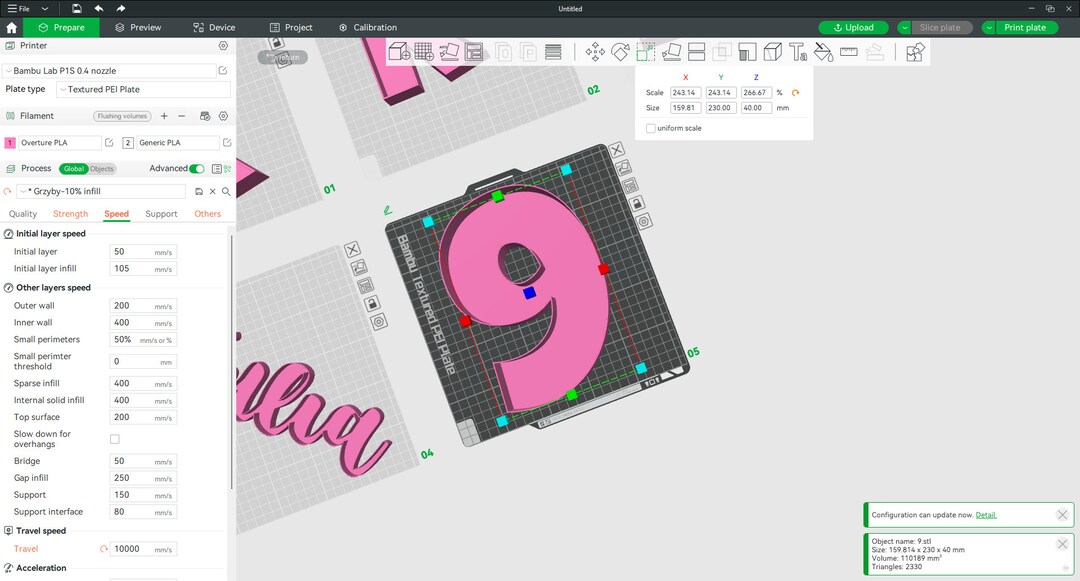Open the Text tool
This screenshot has width=1080, height=581.
point(797,51)
